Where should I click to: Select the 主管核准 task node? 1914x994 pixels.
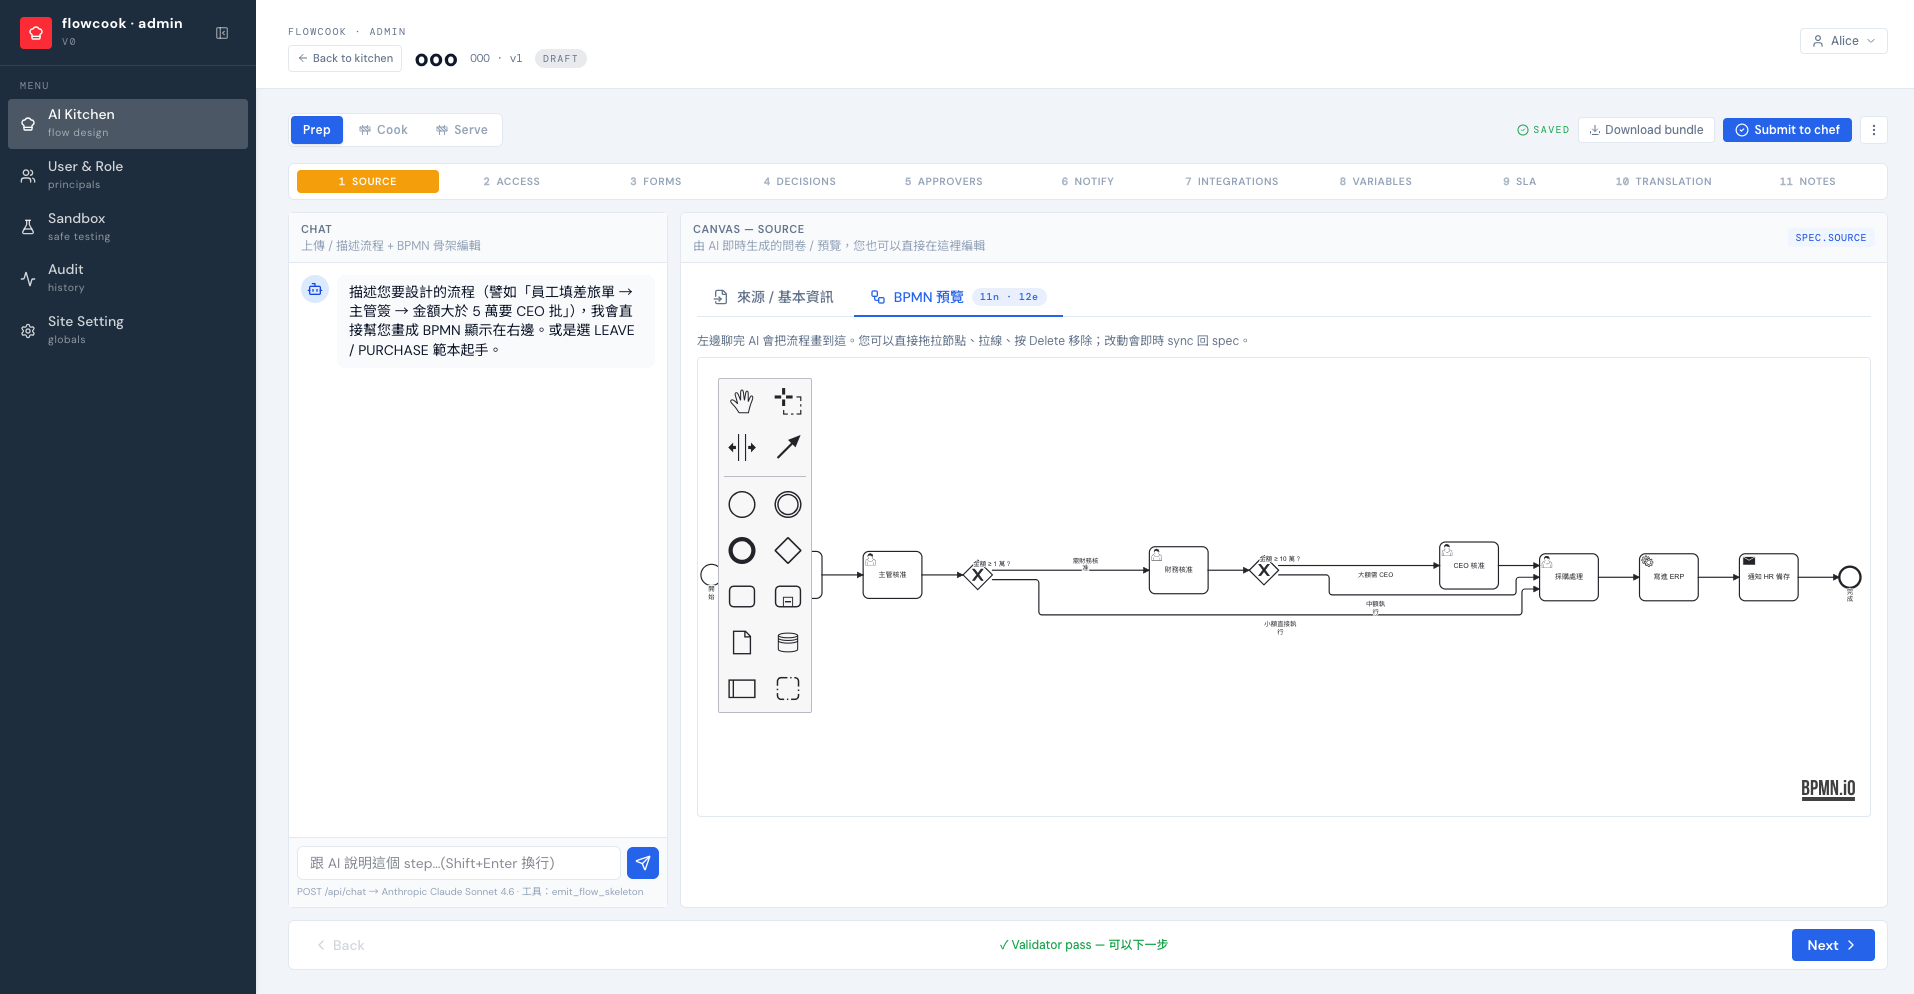[892, 575]
